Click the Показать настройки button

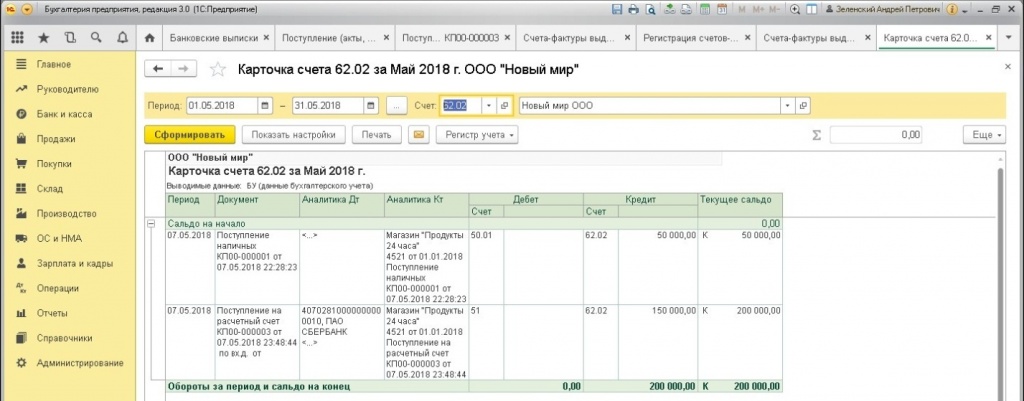(x=293, y=134)
